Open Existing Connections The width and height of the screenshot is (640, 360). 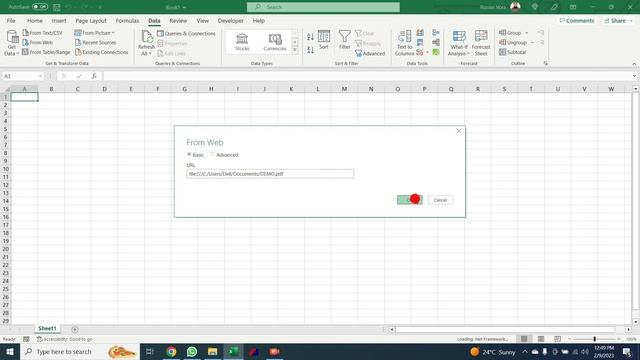point(101,52)
